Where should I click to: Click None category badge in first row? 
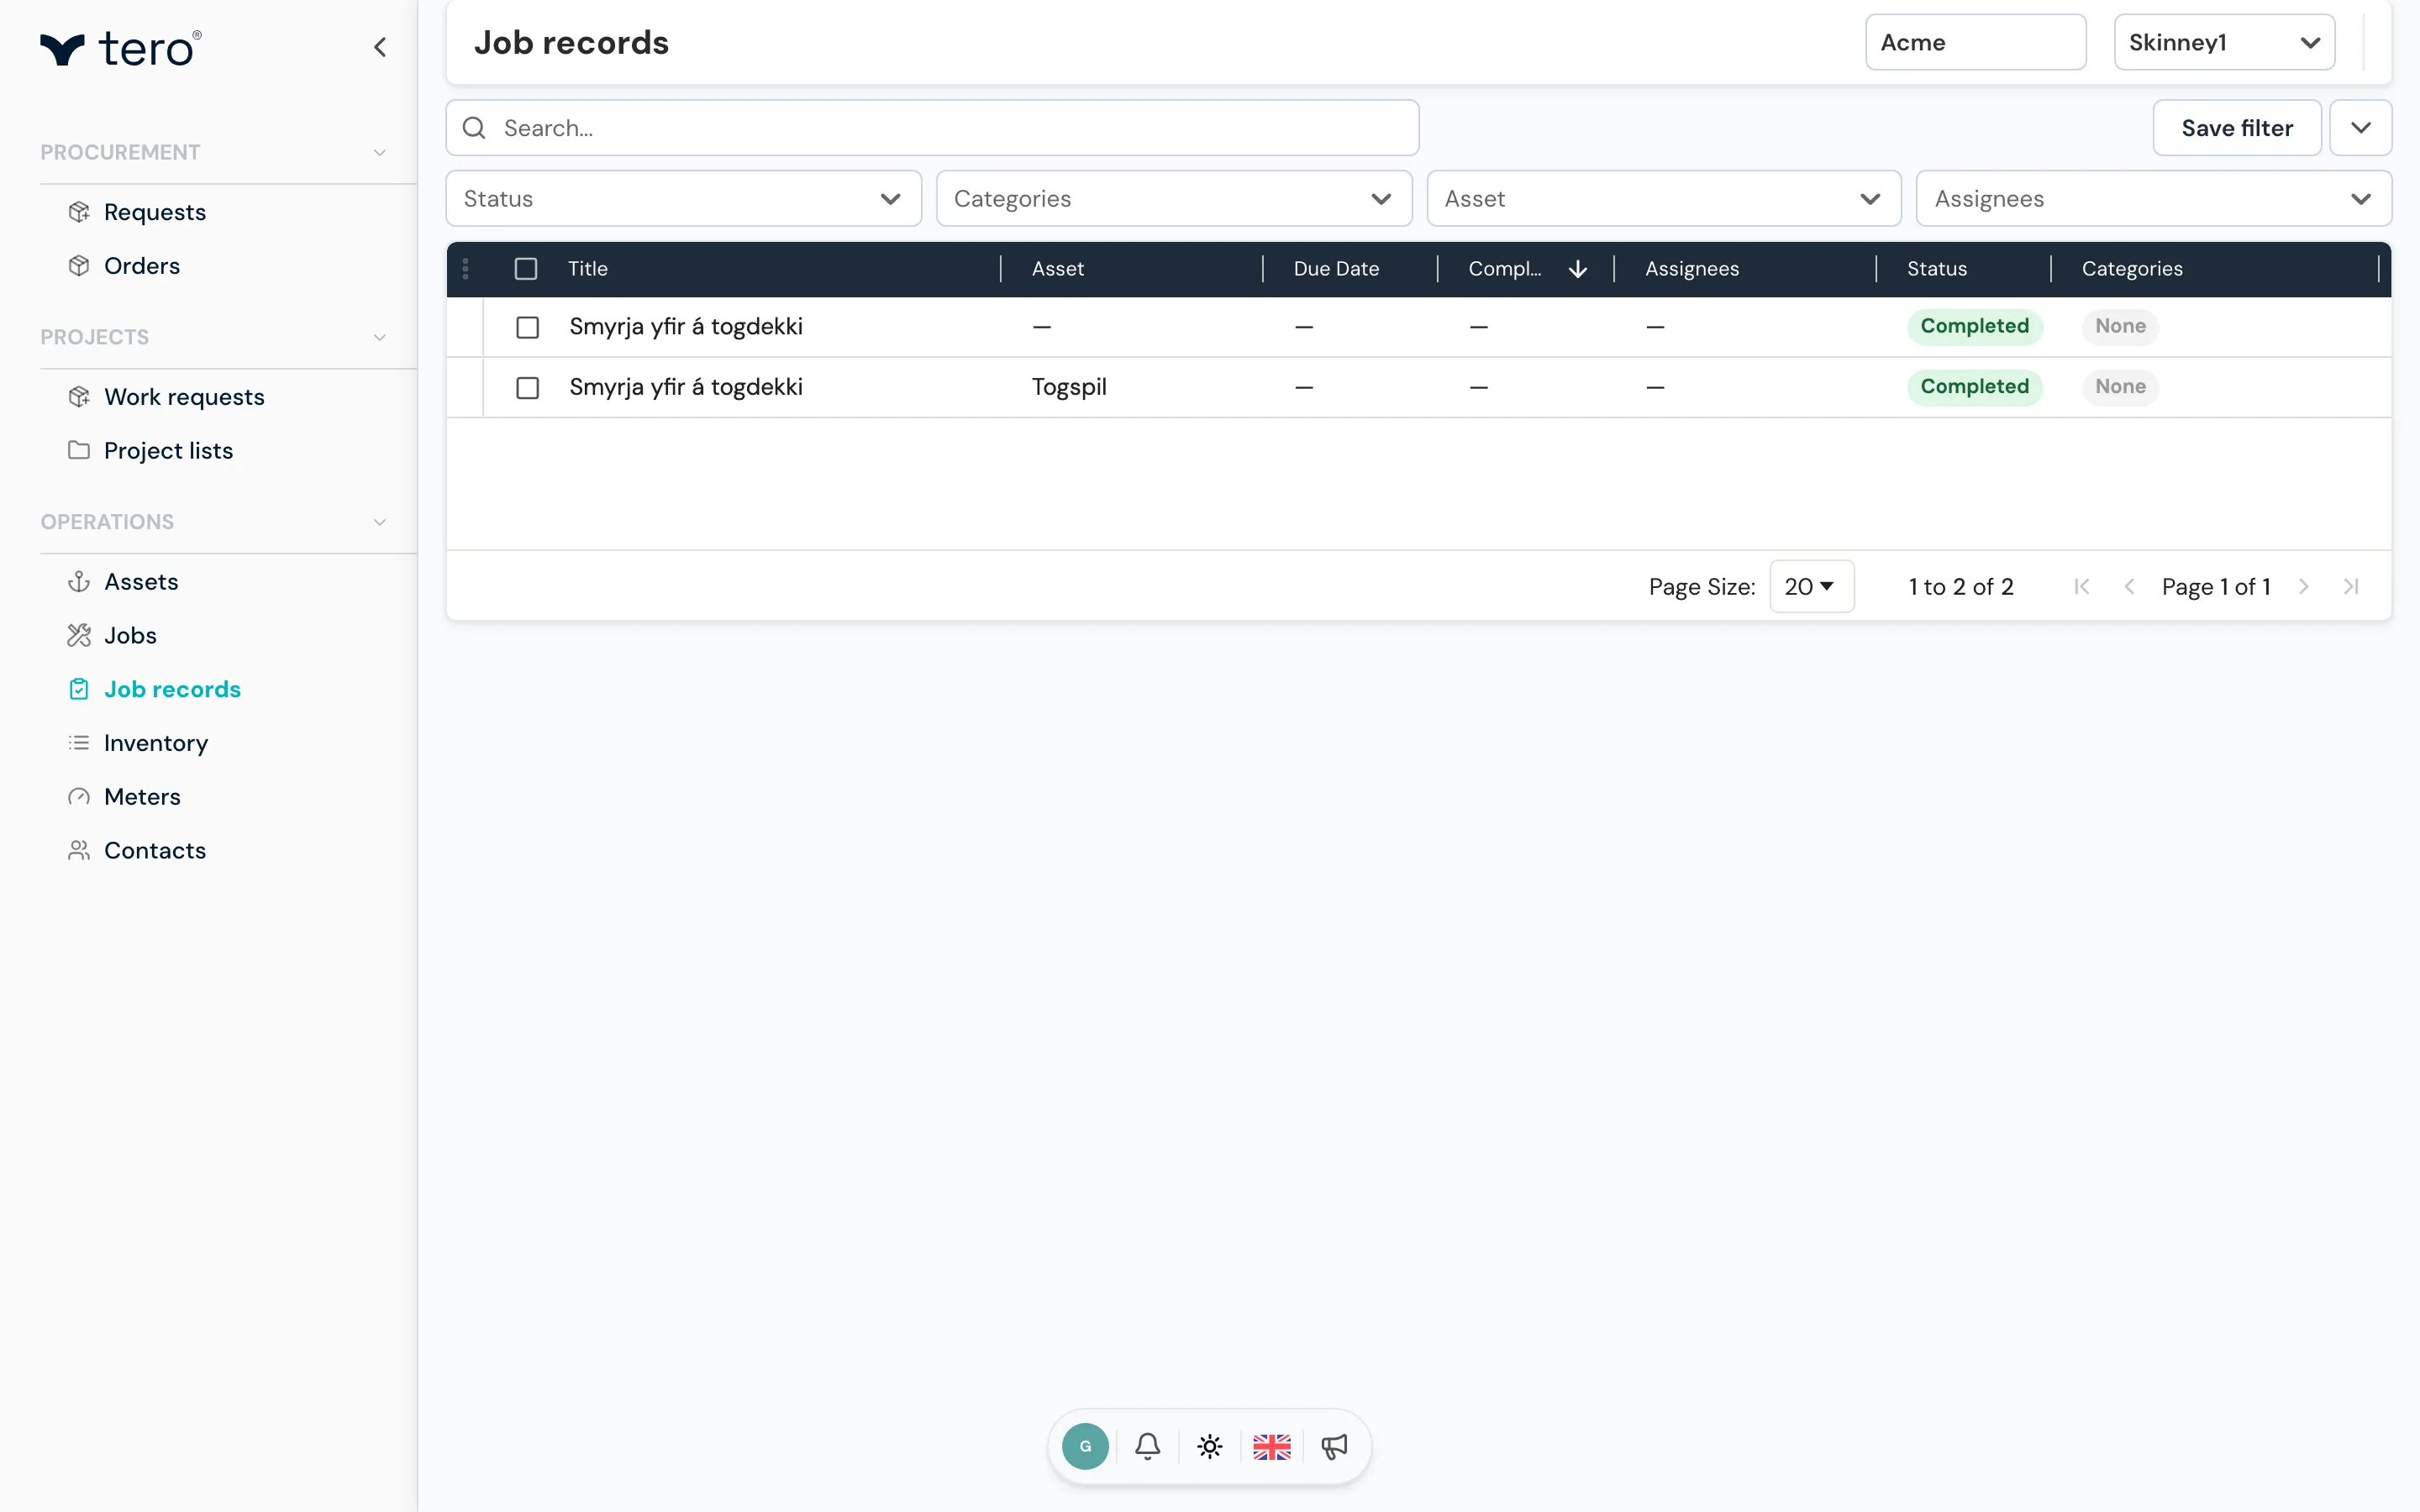tap(2120, 326)
